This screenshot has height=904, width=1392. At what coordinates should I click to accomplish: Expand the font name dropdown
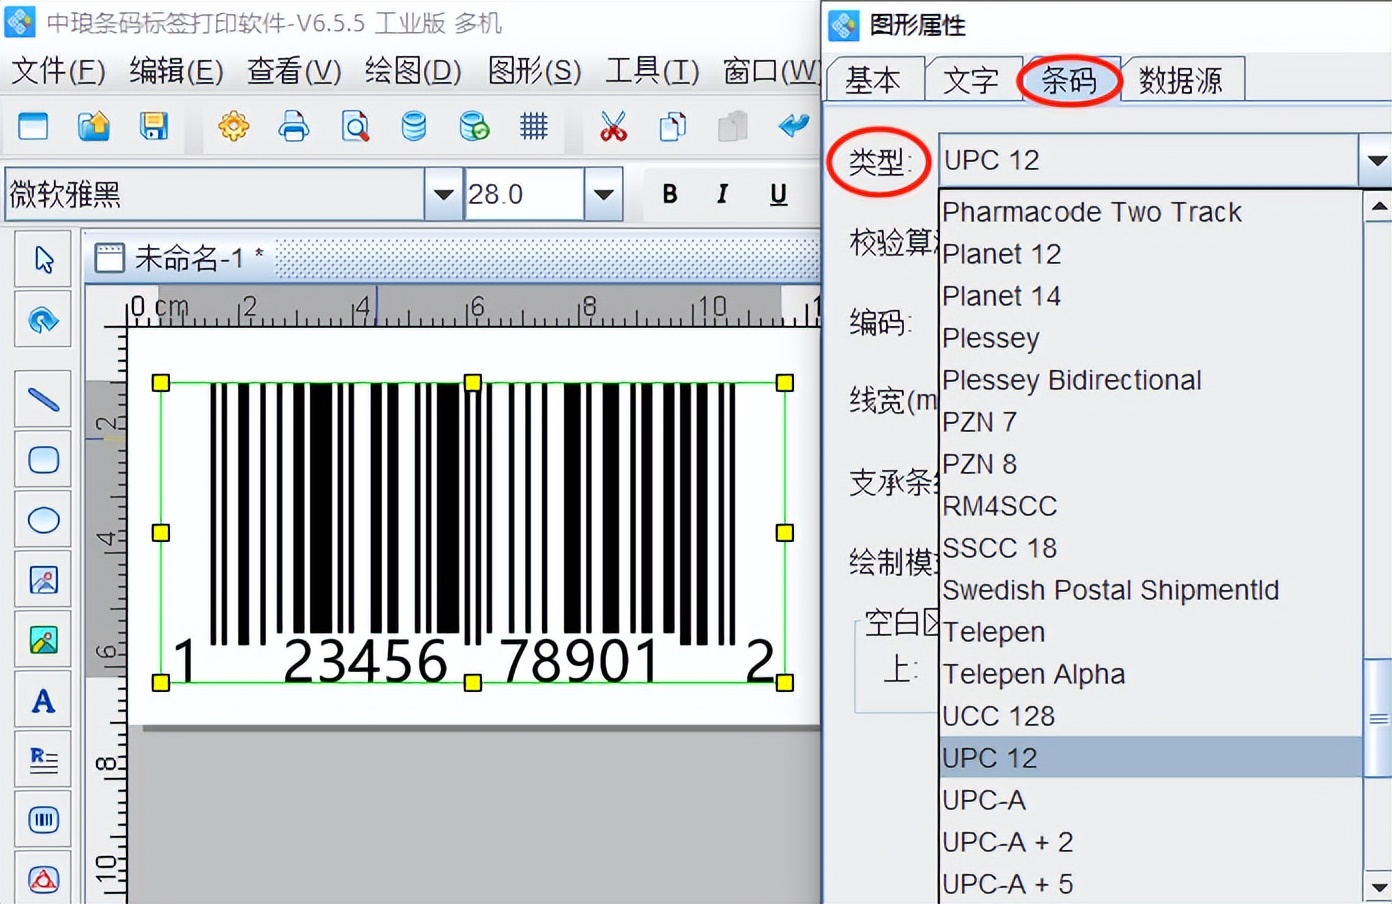tap(442, 194)
